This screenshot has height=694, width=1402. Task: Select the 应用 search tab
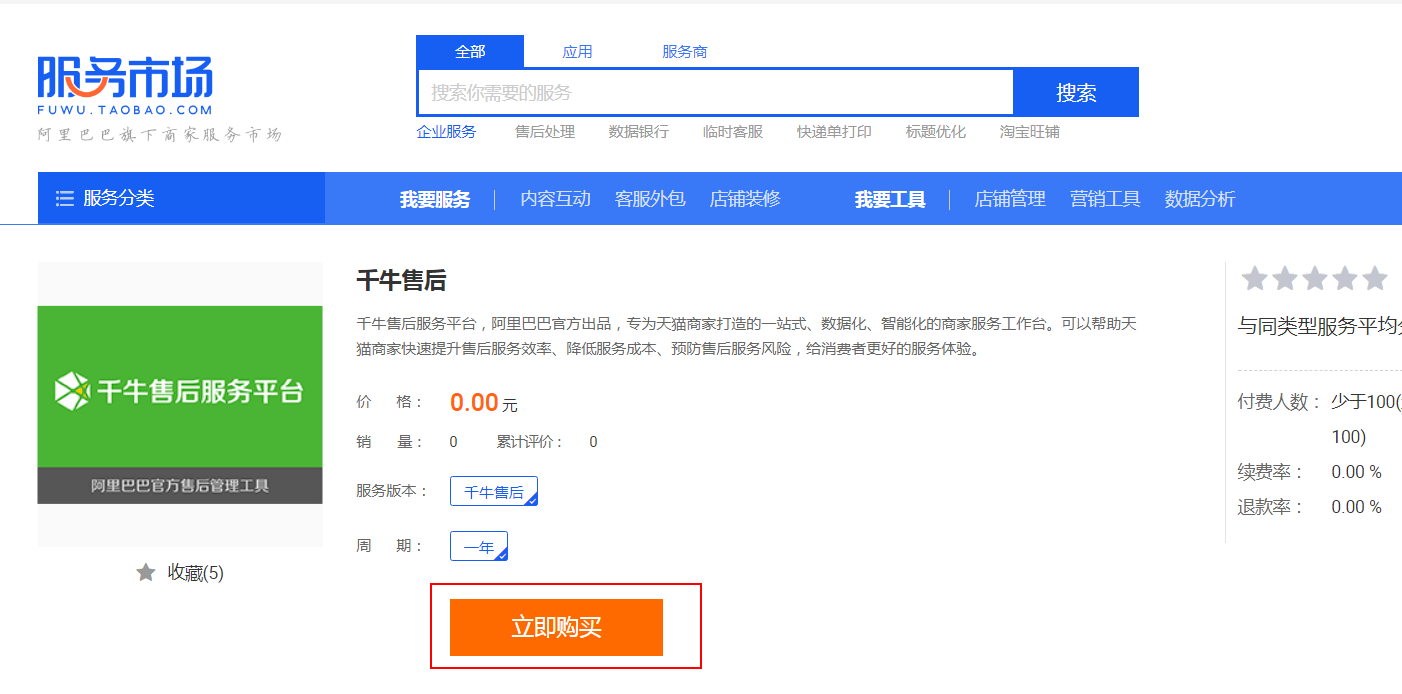click(x=577, y=51)
